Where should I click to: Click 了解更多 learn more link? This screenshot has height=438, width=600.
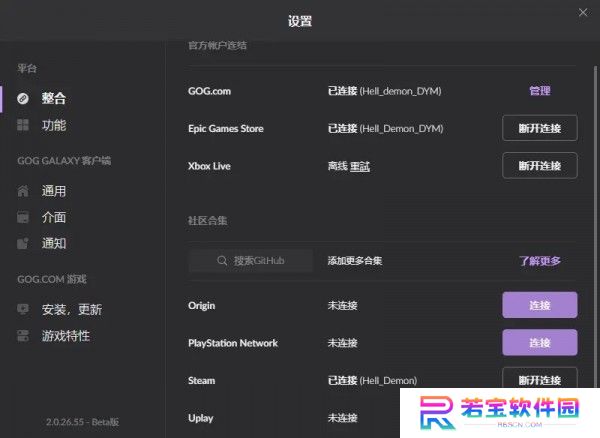[540, 261]
